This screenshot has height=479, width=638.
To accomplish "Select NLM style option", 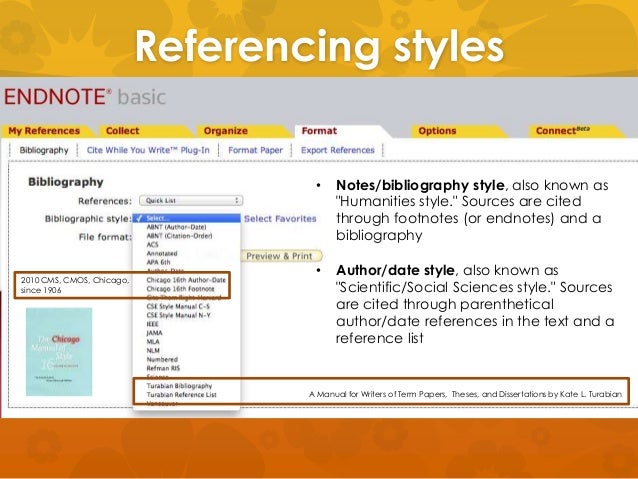I will tap(153, 351).
